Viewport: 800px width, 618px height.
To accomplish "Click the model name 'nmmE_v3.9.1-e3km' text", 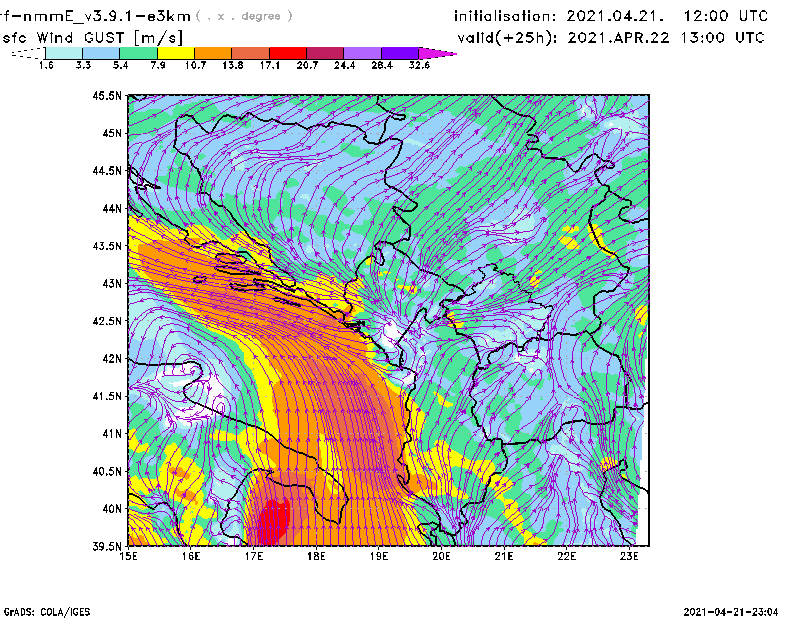I will coord(107,16).
